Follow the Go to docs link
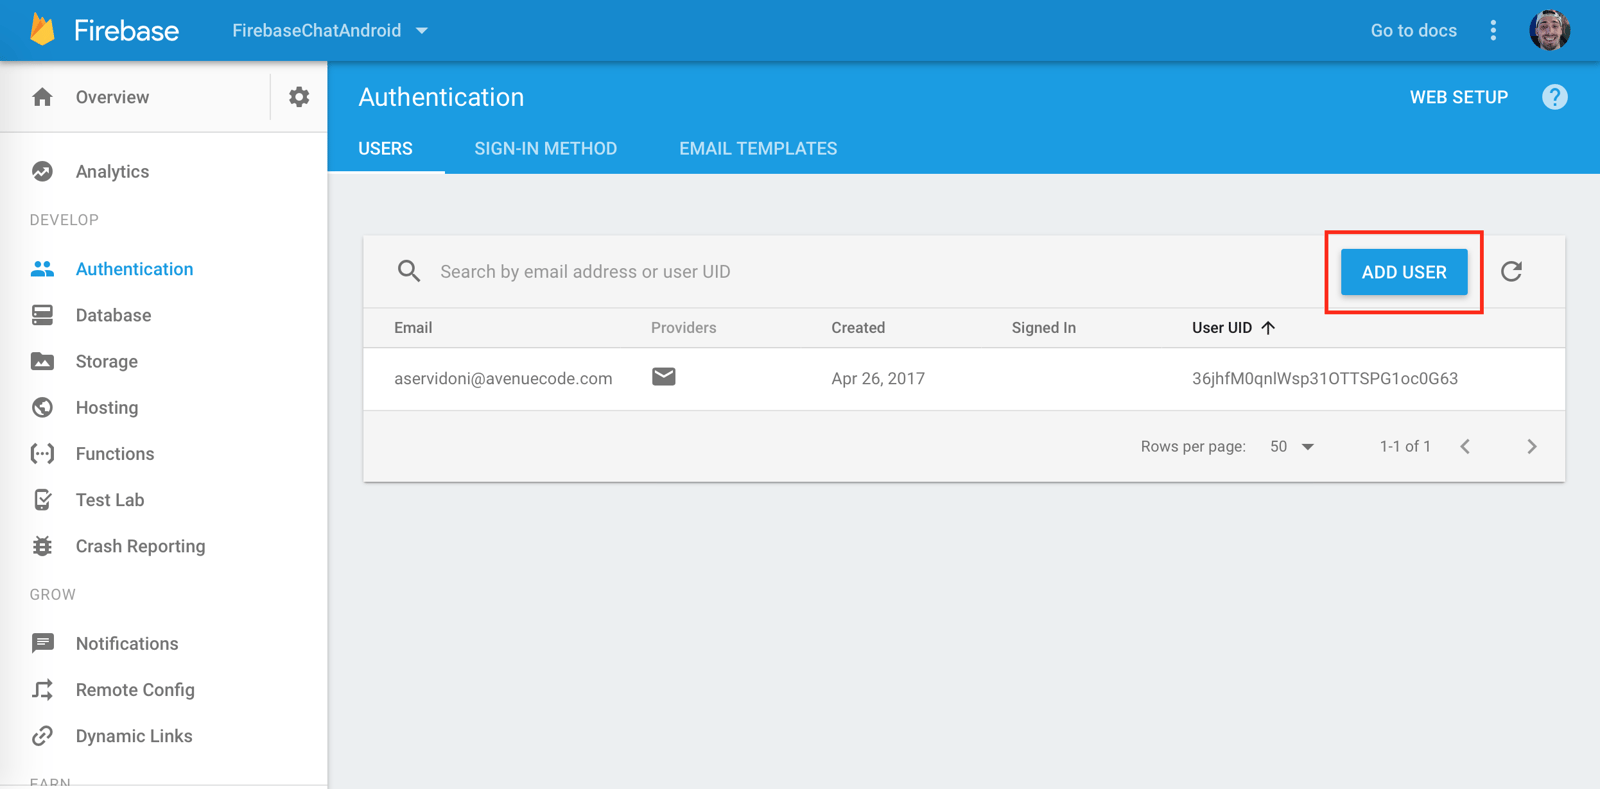 (1413, 30)
